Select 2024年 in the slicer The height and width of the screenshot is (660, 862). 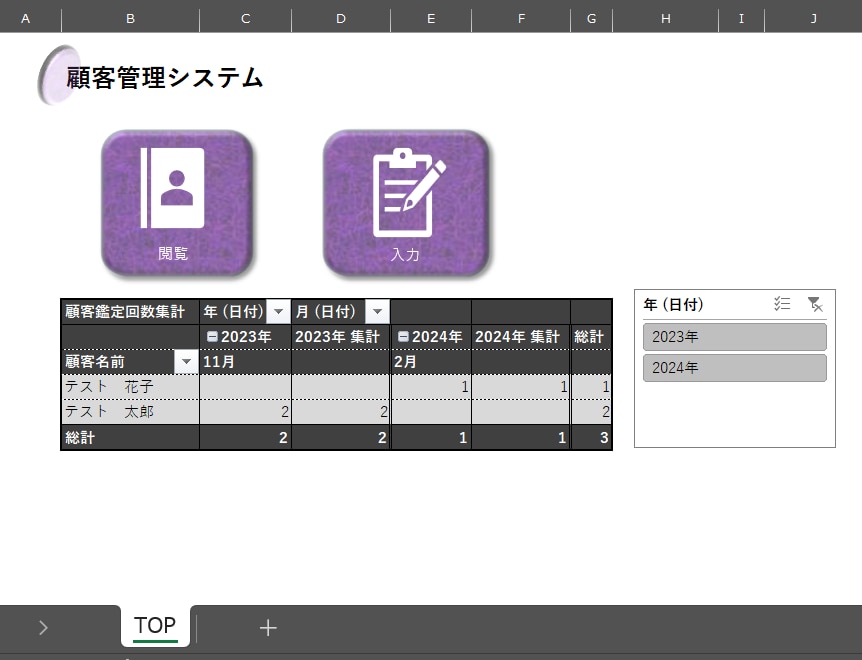pyautogui.click(x=734, y=368)
